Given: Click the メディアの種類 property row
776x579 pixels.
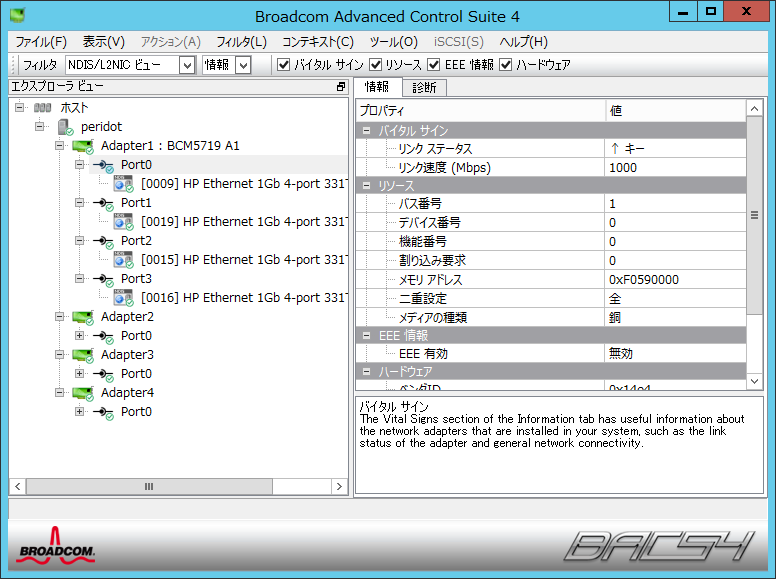Looking at the screenshot, I should [551, 318].
